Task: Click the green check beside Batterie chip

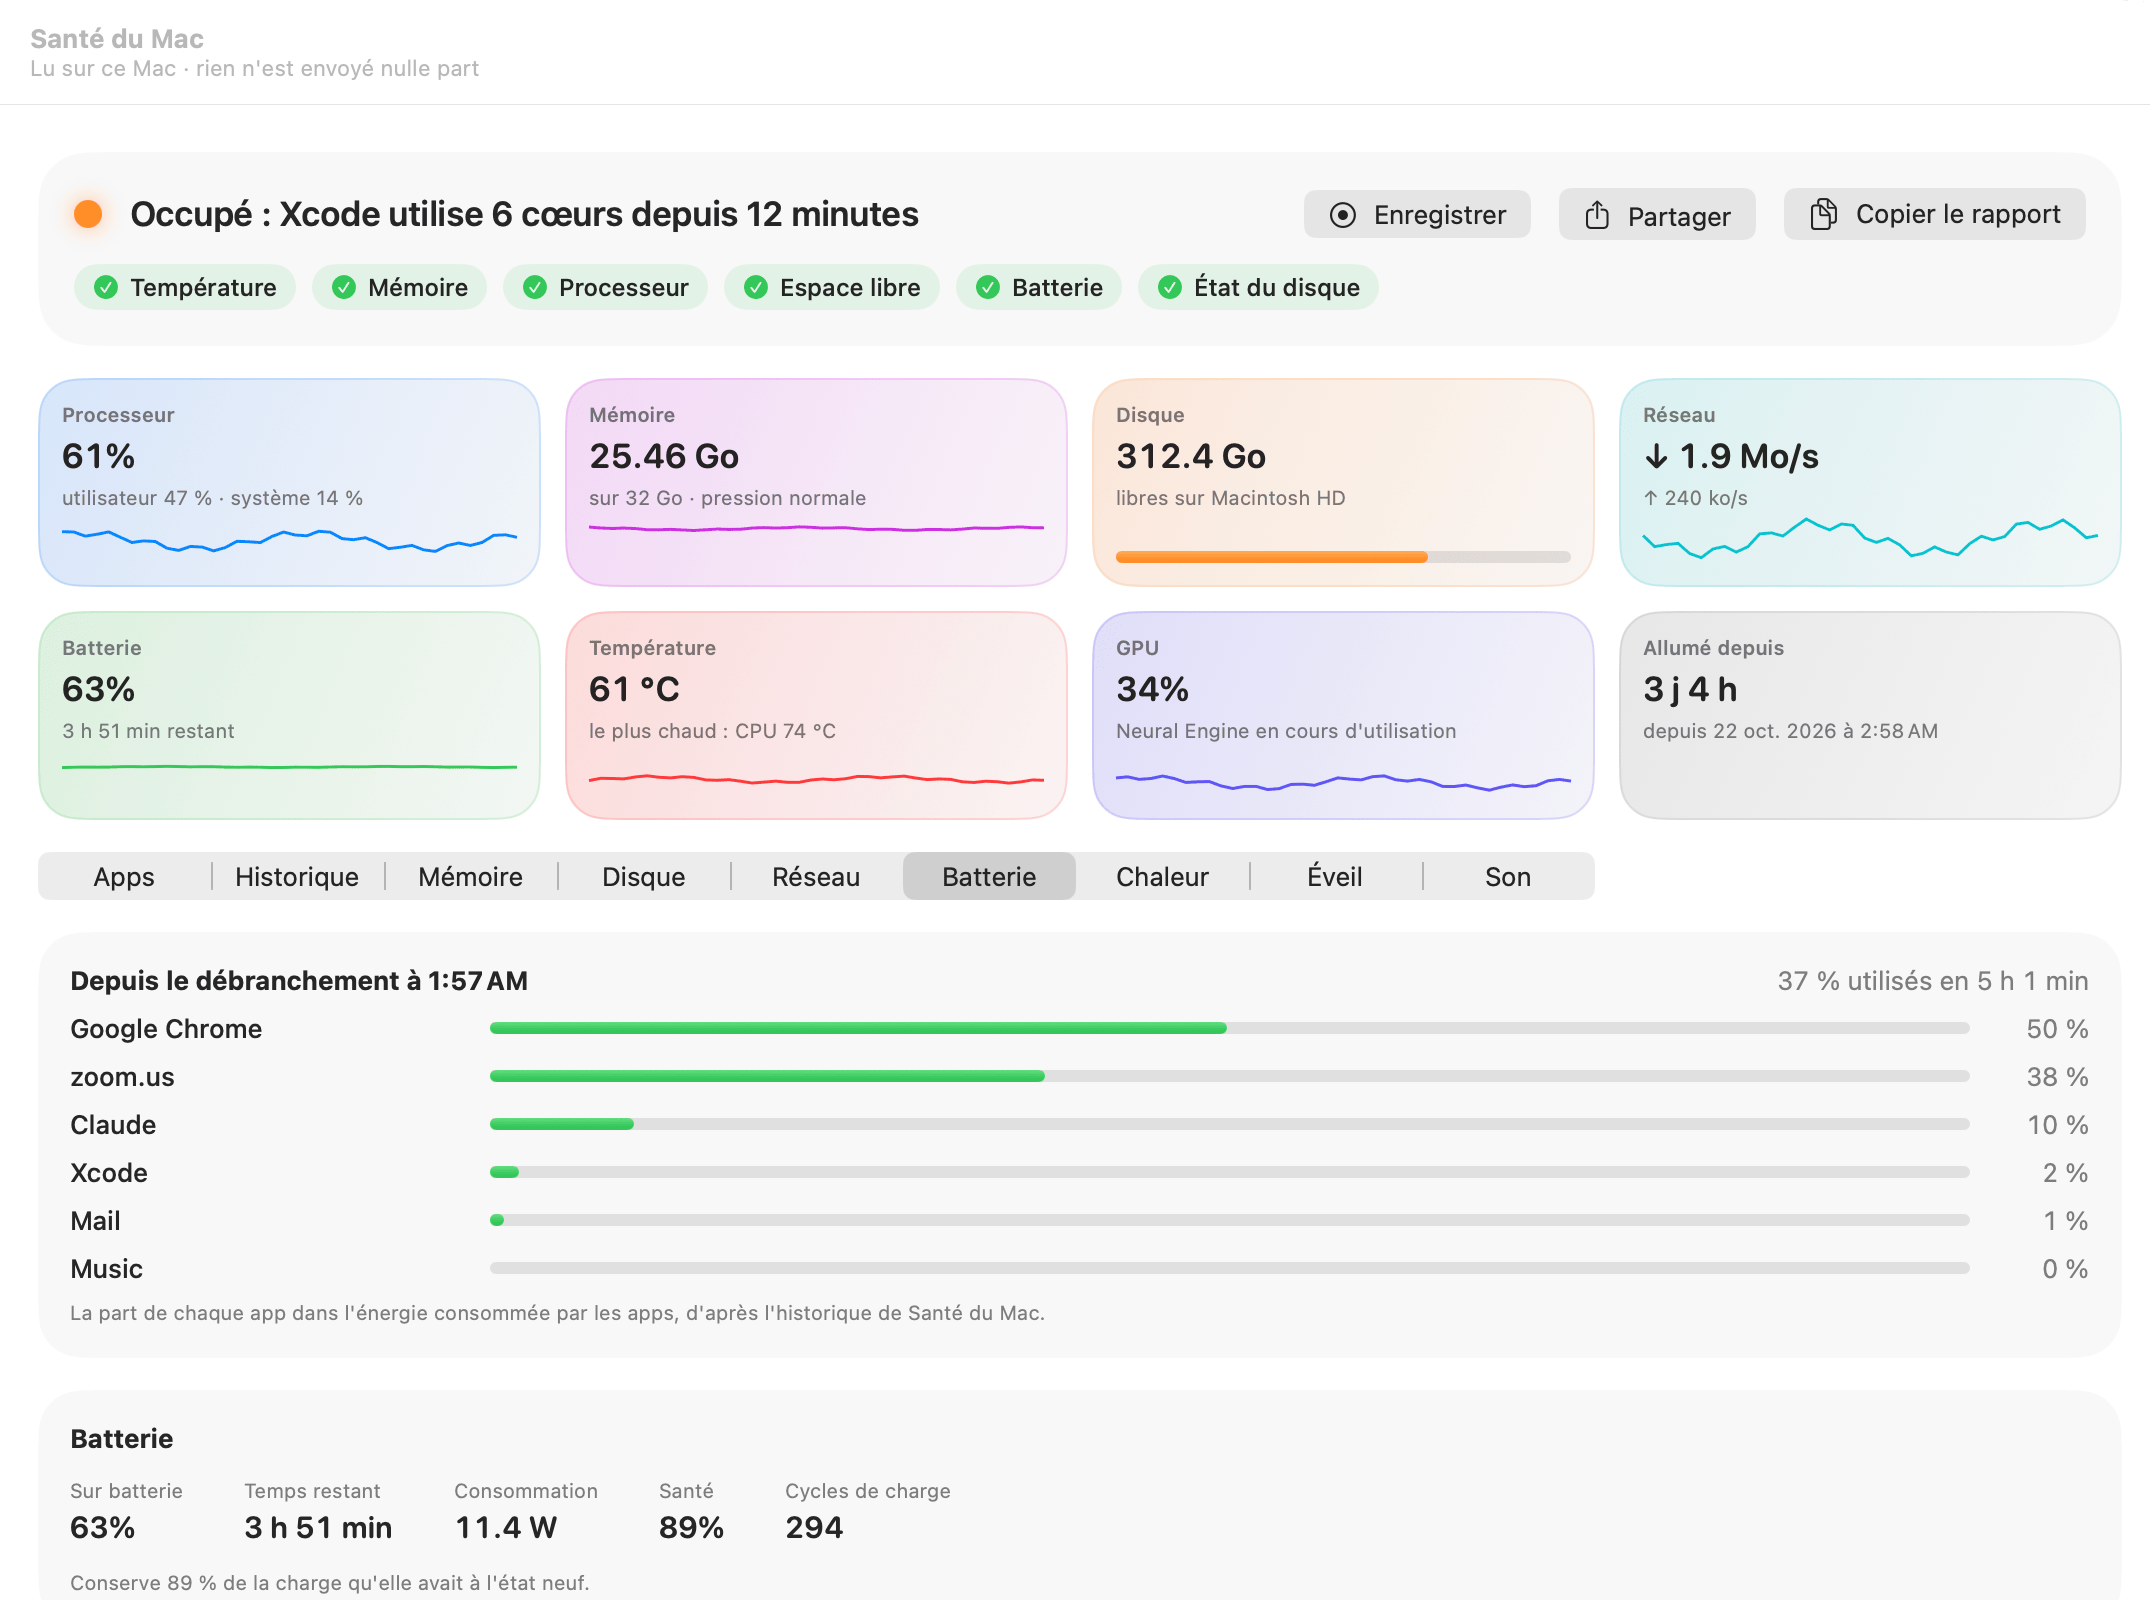Action: 988,288
